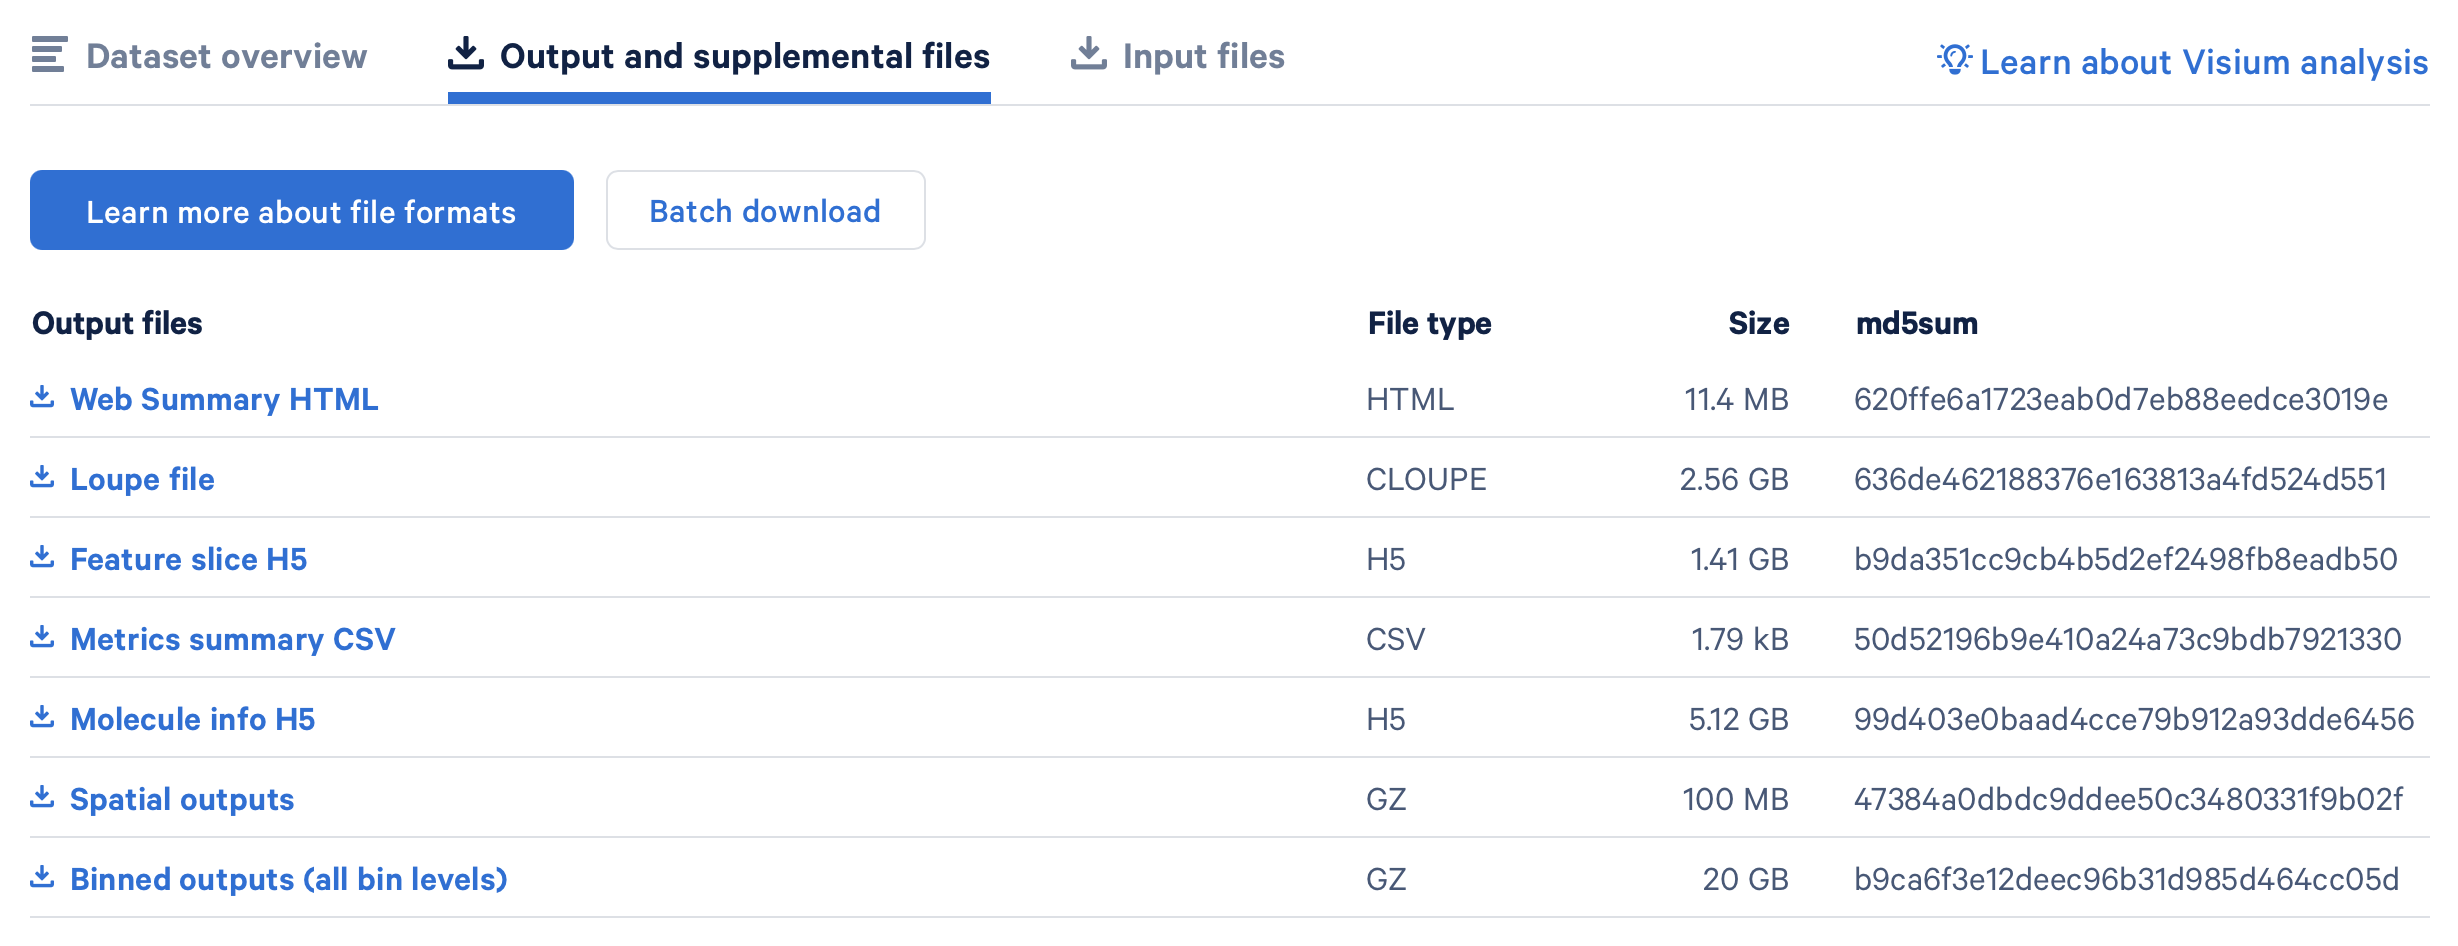
Task: Click the 5.12 GB size value
Action: 1739,719
